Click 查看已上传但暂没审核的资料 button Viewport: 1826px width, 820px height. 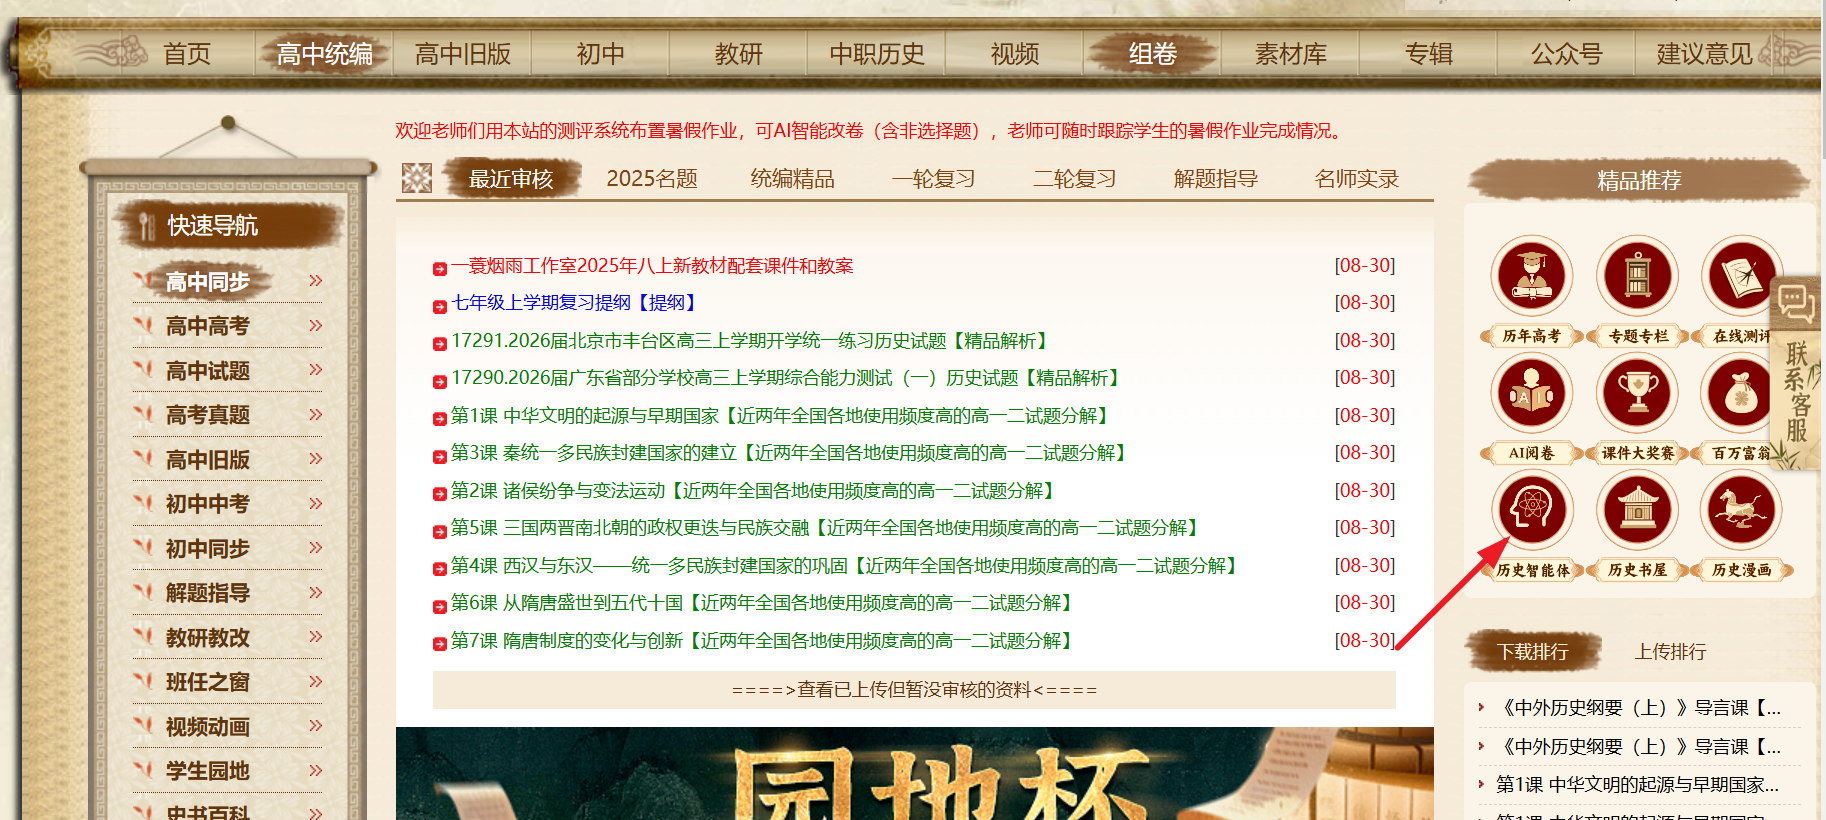(x=914, y=690)
